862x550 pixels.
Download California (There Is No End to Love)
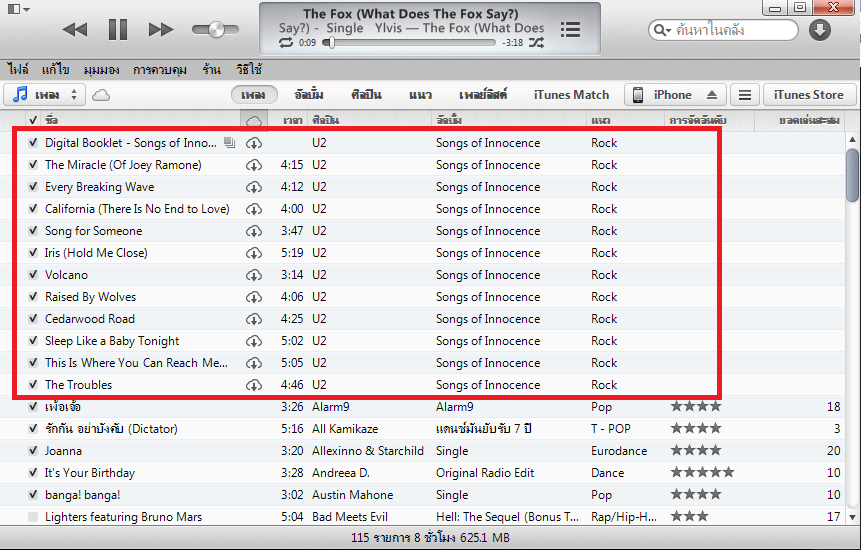[253, 209]
